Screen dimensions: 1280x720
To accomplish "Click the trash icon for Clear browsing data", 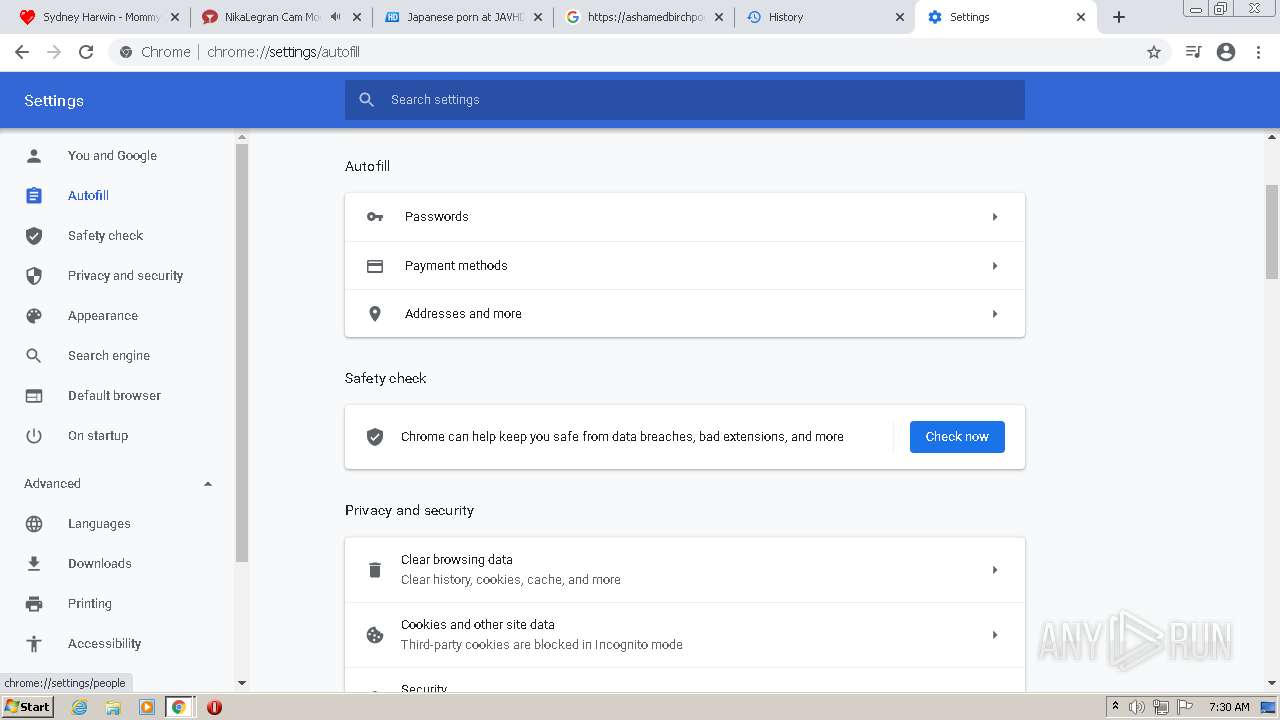I will point(375,570).
